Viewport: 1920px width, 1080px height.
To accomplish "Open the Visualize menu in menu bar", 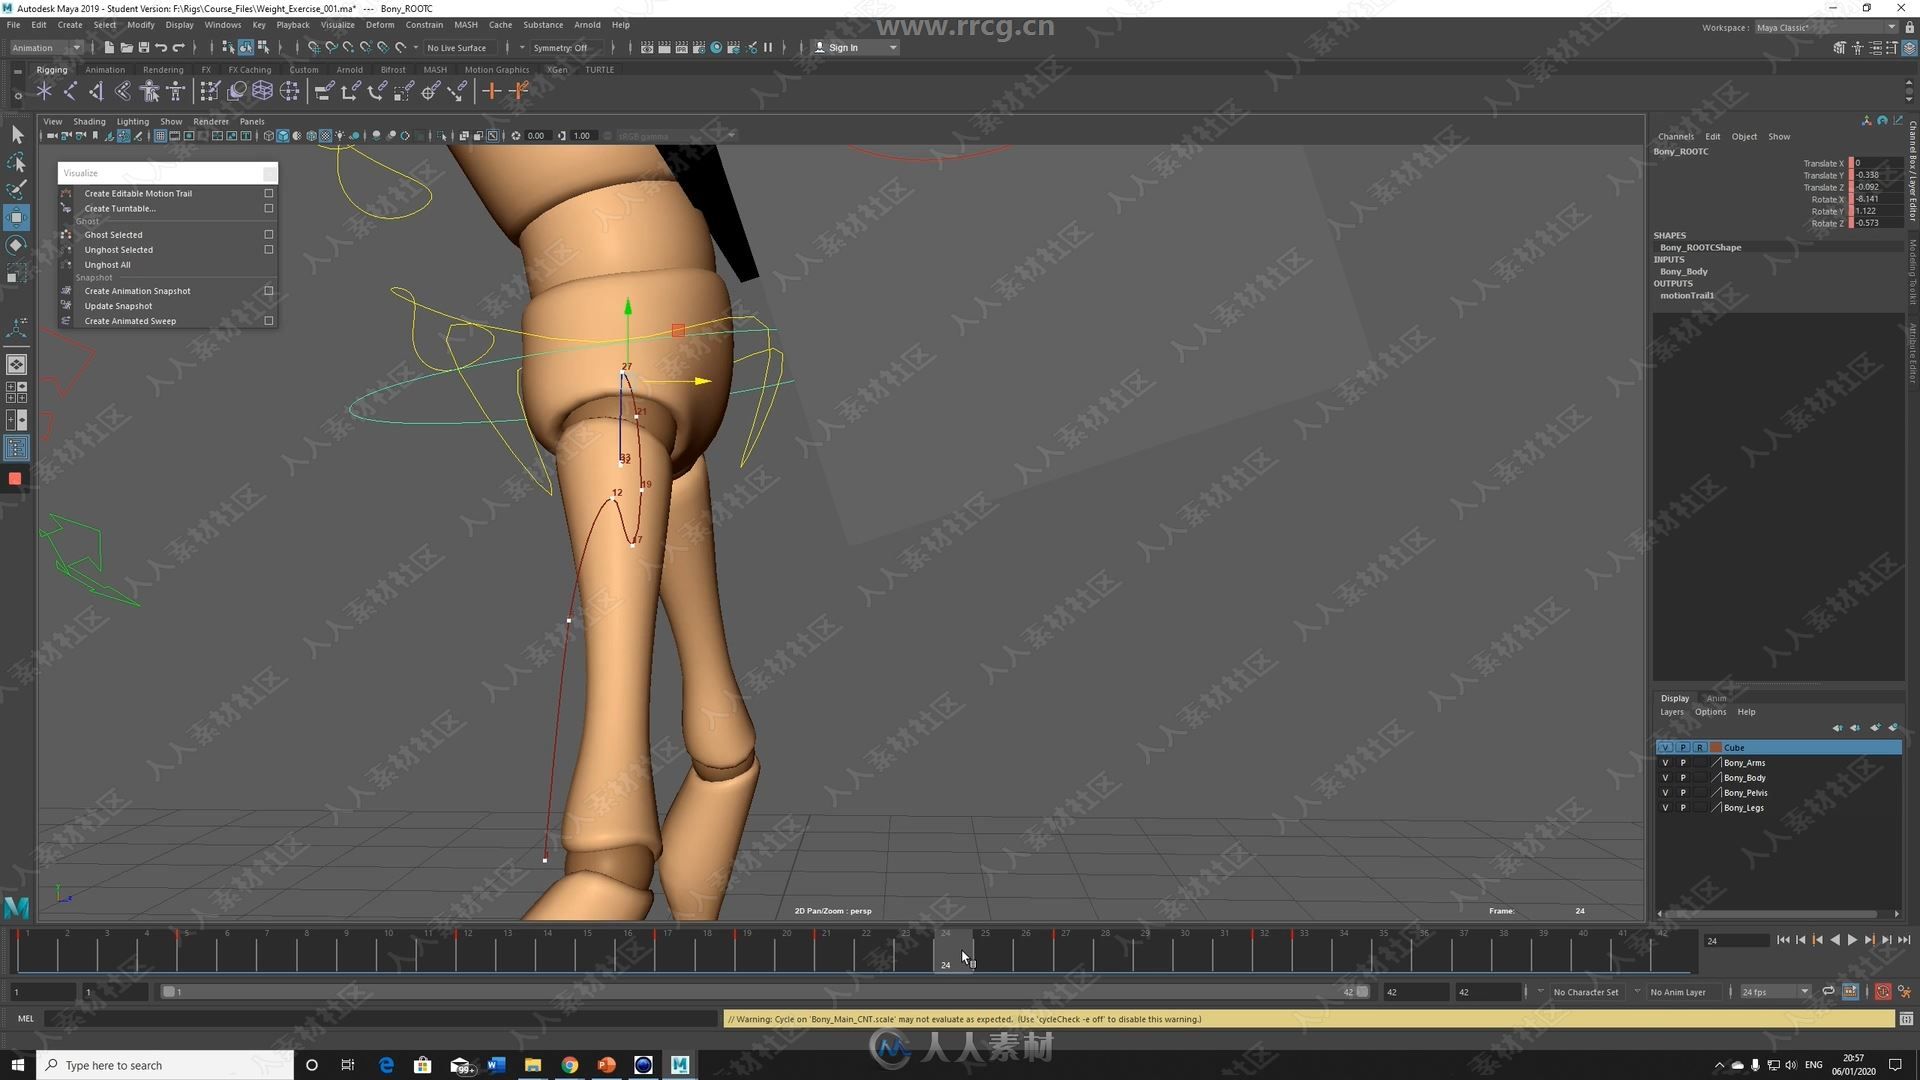I will tap(337, 24).
